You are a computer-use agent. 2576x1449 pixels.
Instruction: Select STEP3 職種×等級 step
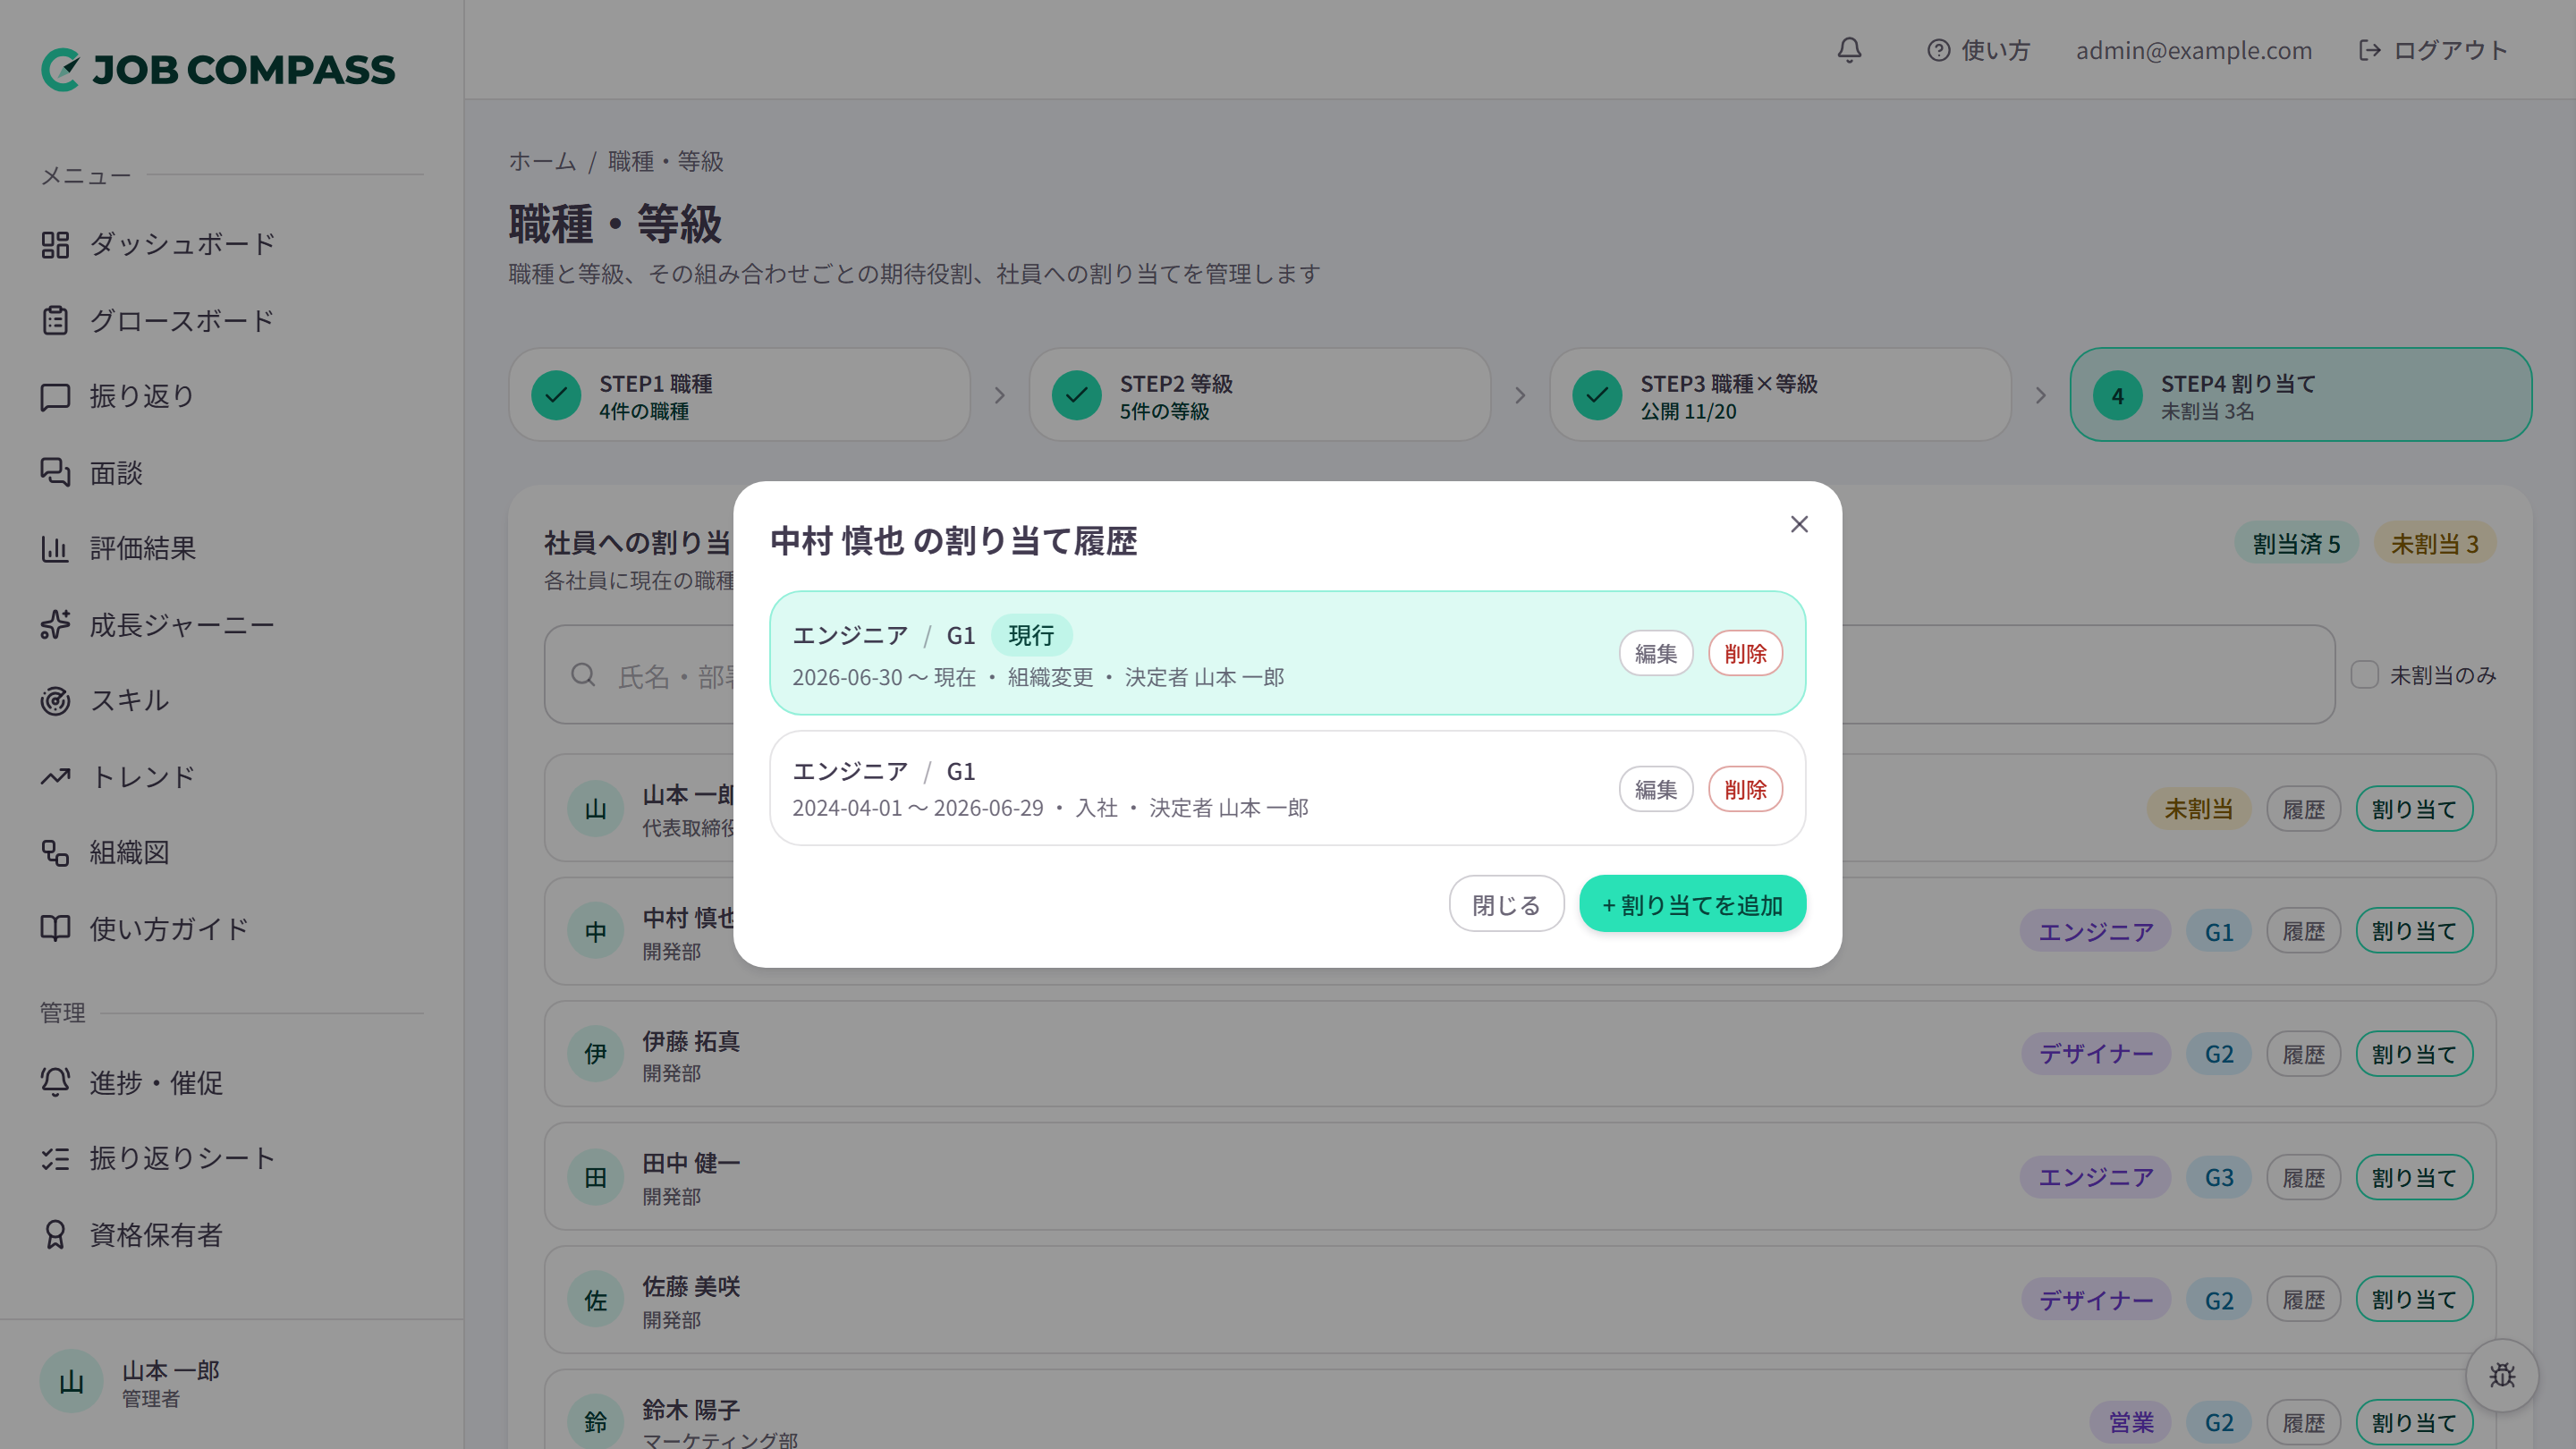click(1780, 395)
